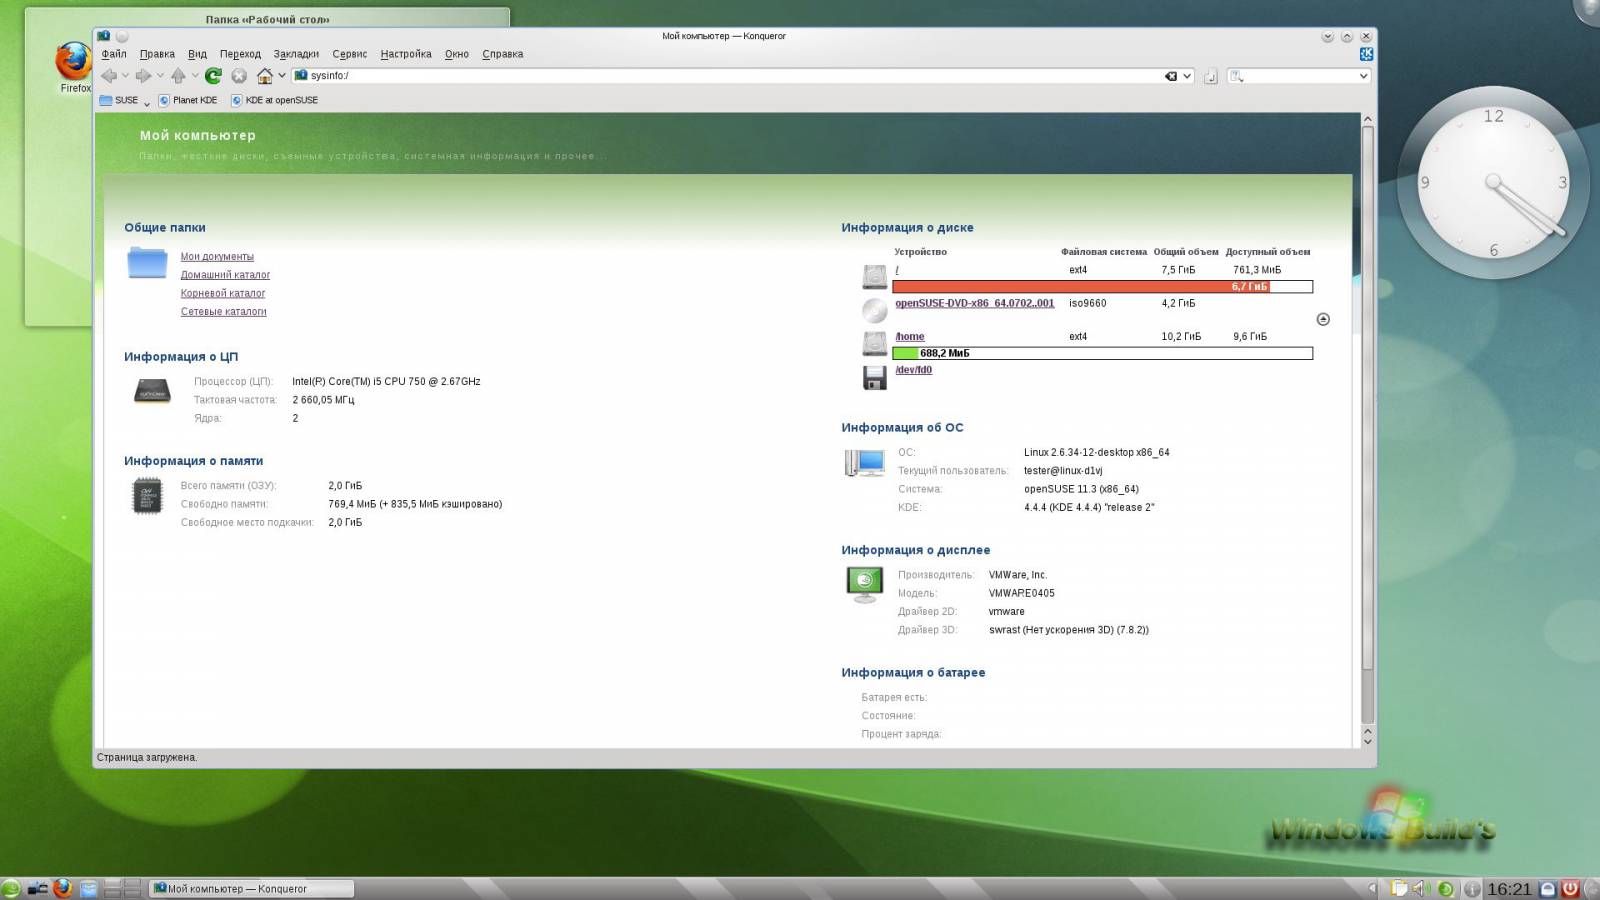Open the Переход menu
This screenshot has height=900, width=1600.
(x=240, y=54)
